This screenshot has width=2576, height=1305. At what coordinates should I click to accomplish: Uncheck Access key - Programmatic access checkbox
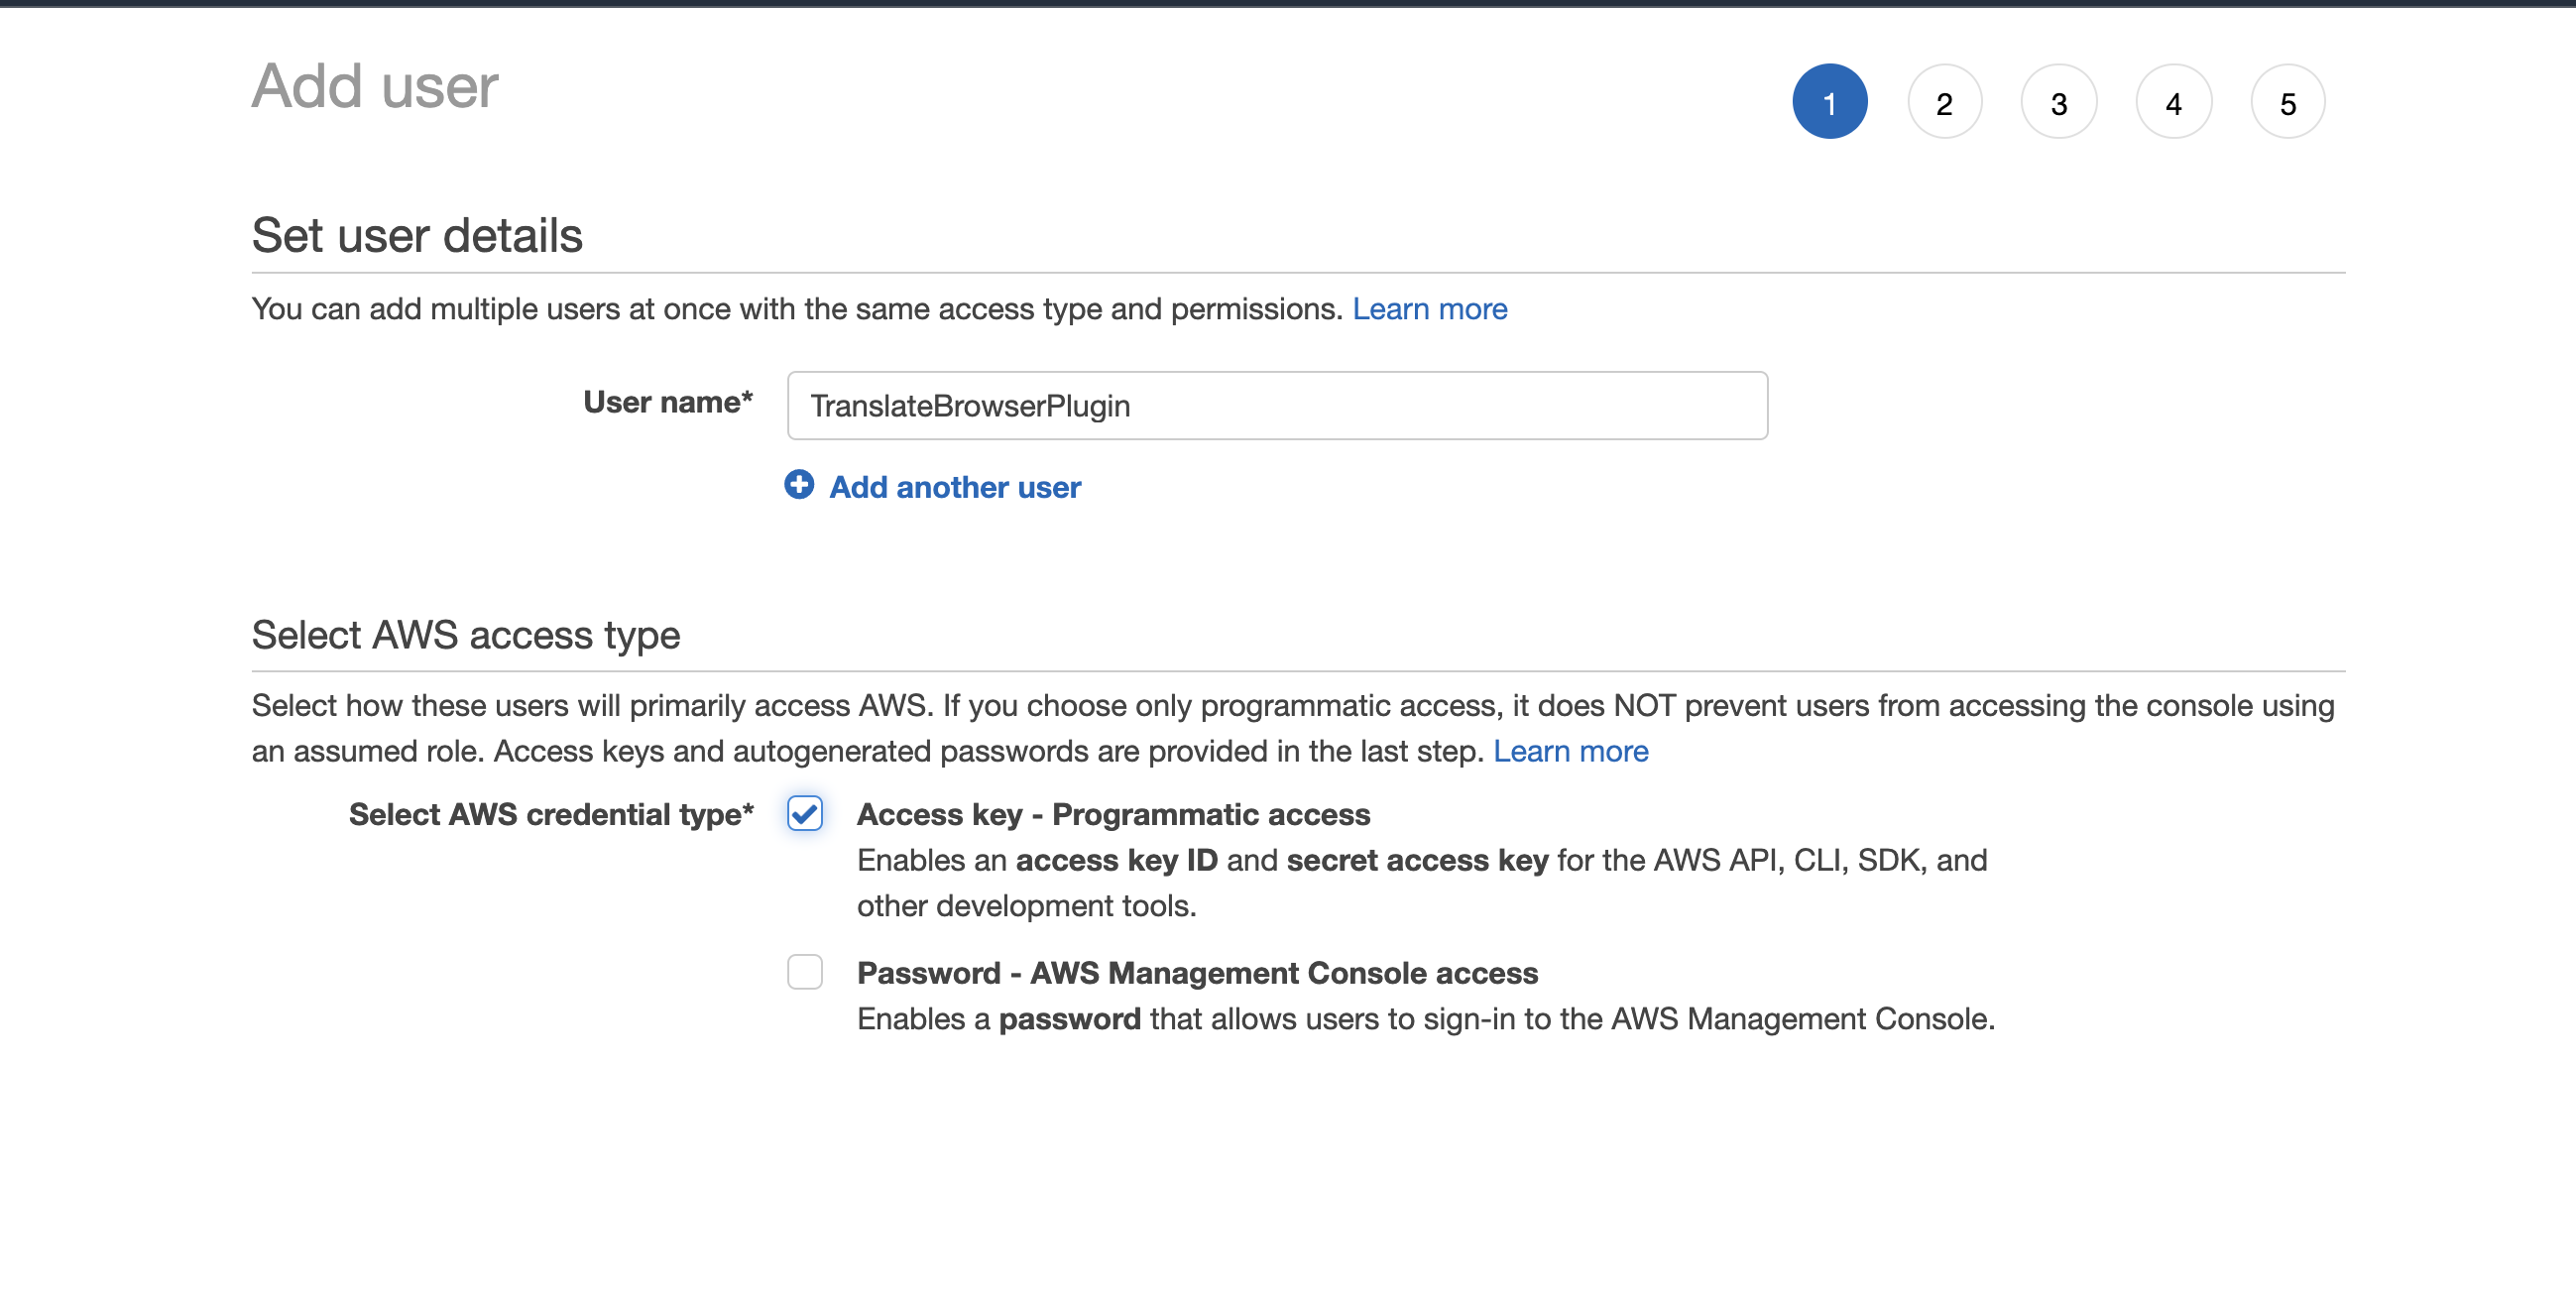pos(804,813)
